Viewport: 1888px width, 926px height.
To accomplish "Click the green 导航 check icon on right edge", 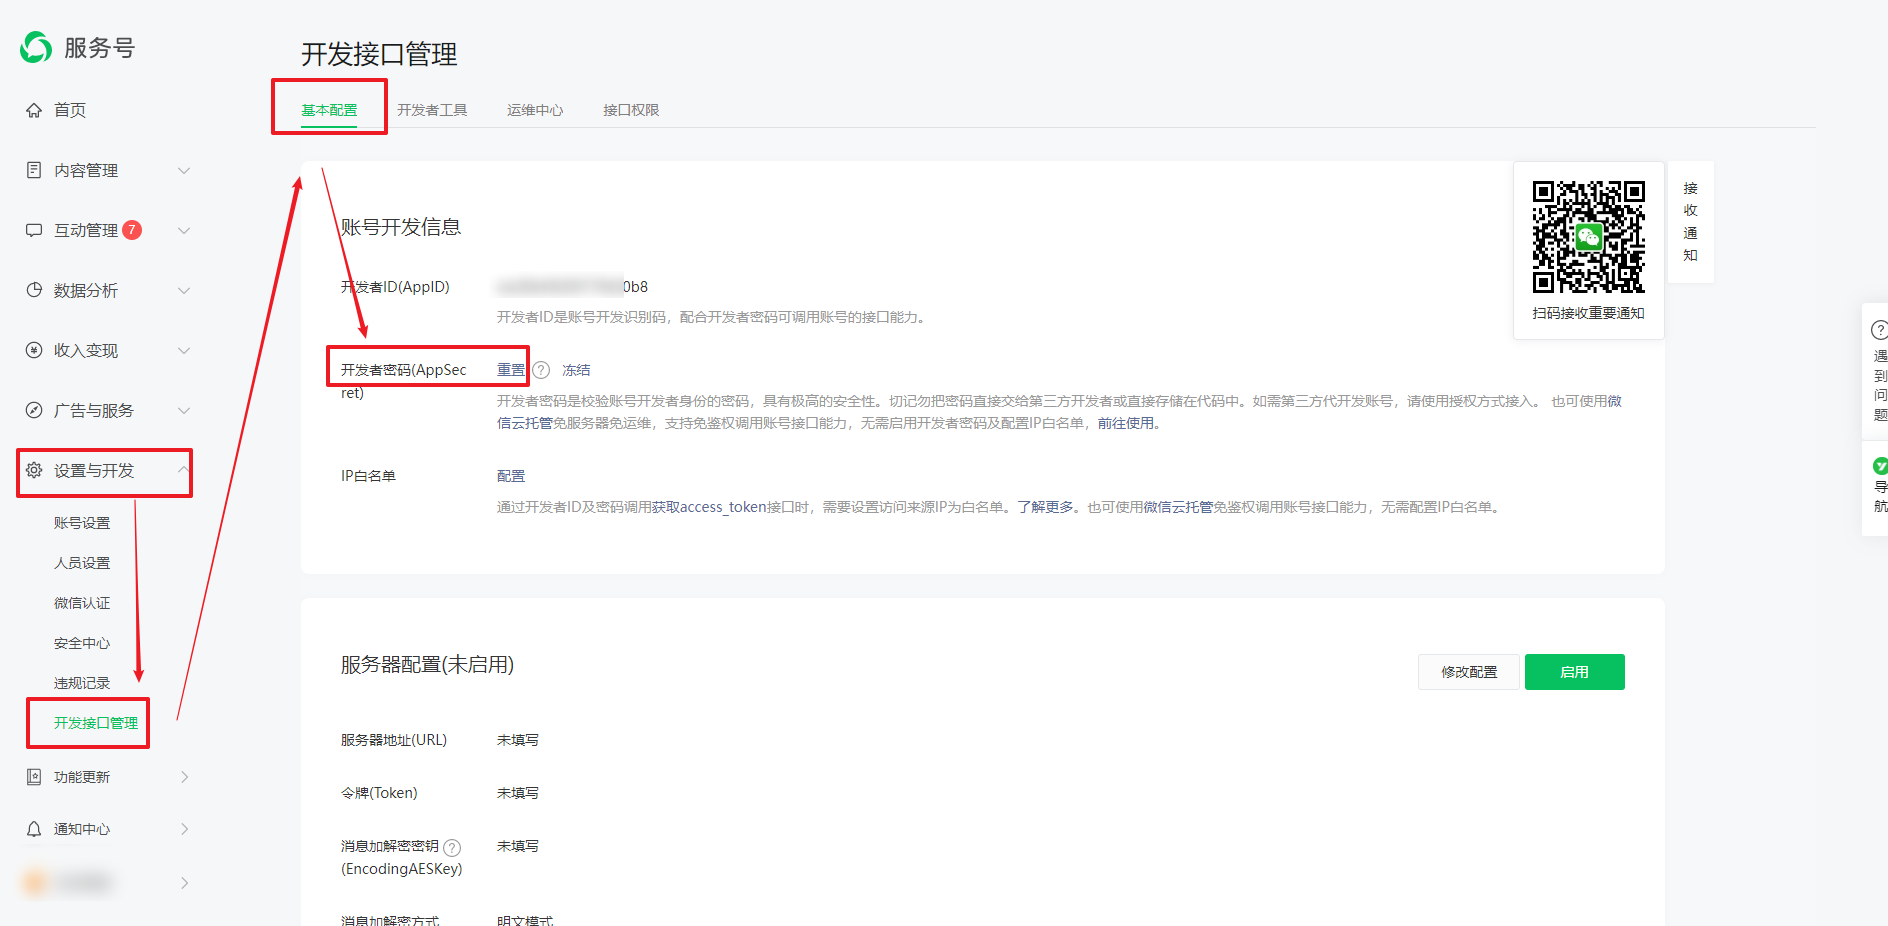I will (1880, 466).
